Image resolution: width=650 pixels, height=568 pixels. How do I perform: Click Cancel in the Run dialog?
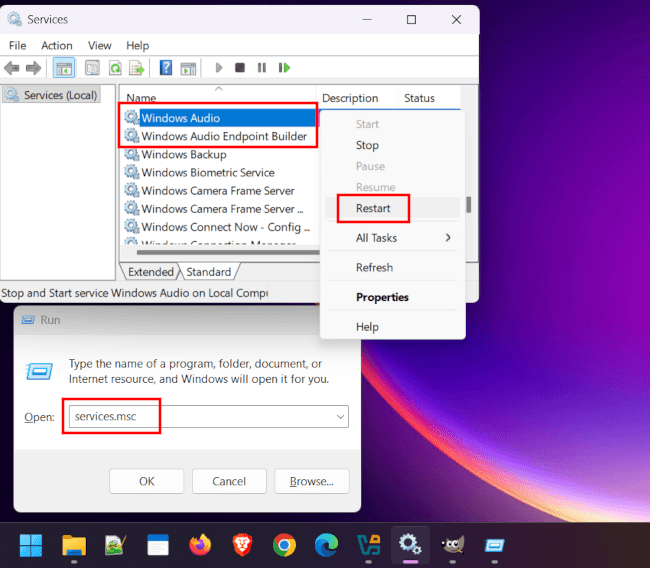(229, 481)
